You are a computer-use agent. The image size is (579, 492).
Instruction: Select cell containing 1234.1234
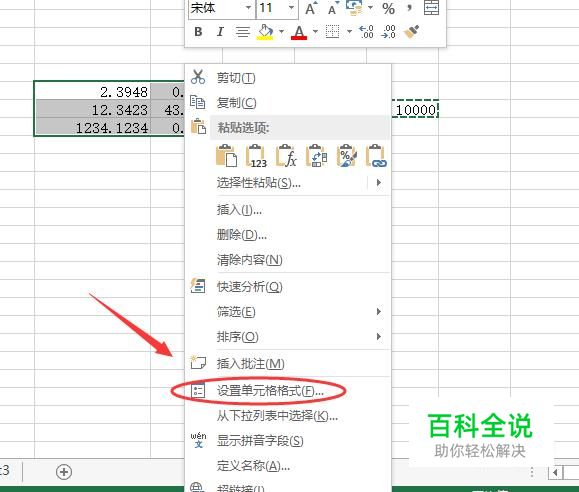coord(92,127)
